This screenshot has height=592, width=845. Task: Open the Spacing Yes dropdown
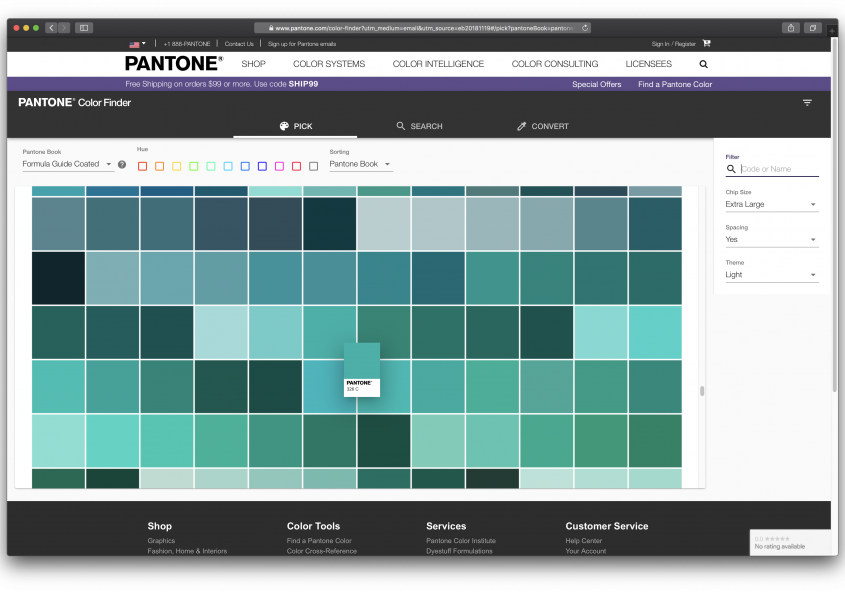click(771, 240)
